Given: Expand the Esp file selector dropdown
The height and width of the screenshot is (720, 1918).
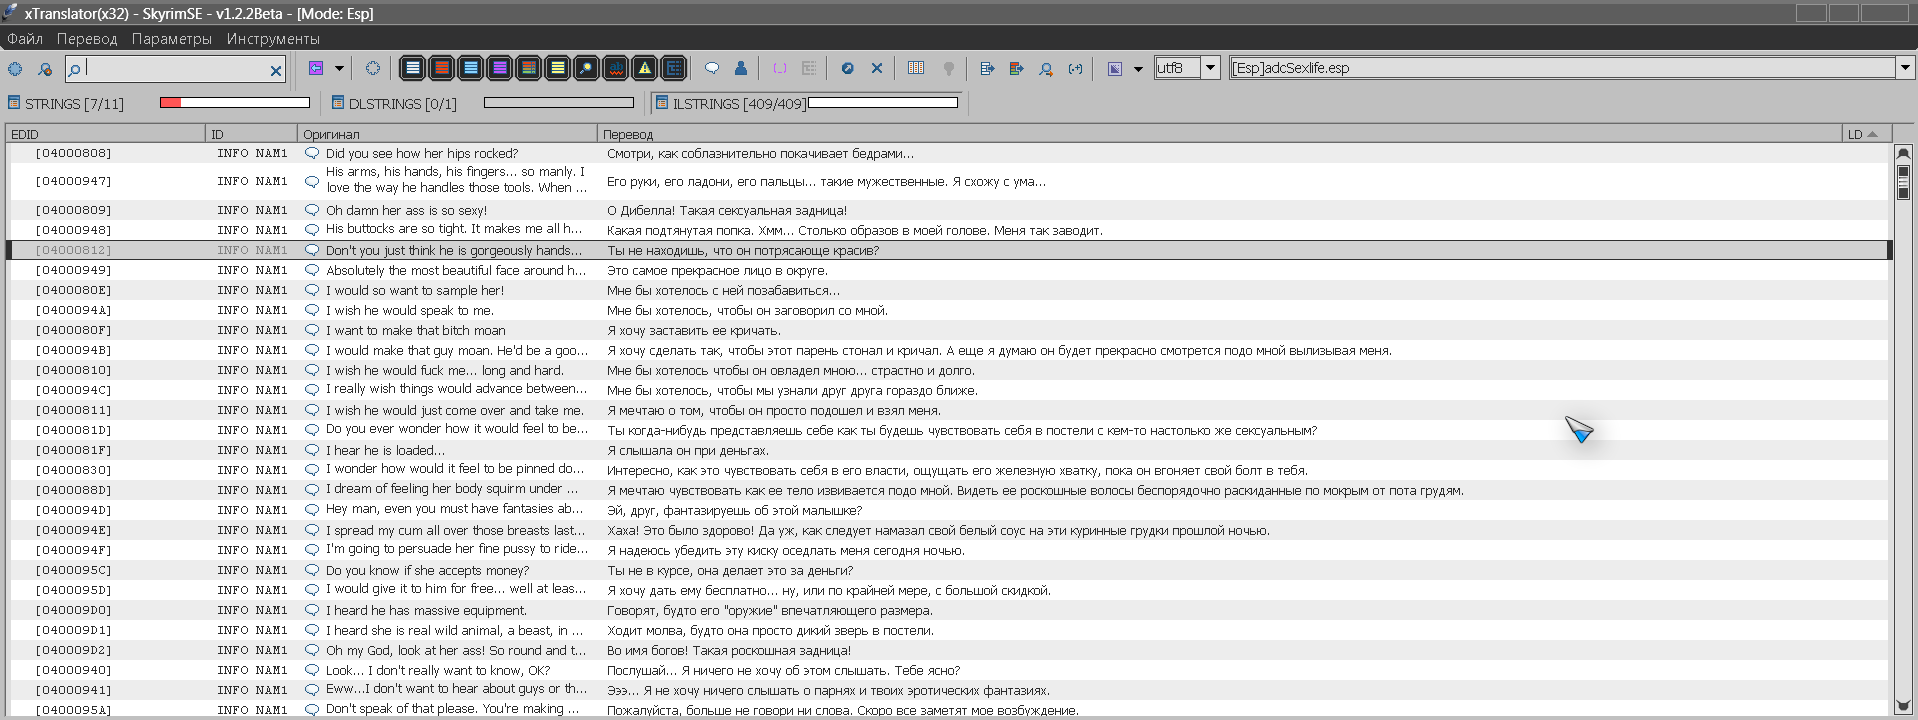Looking at the screenshot, I should point(1905,68).
